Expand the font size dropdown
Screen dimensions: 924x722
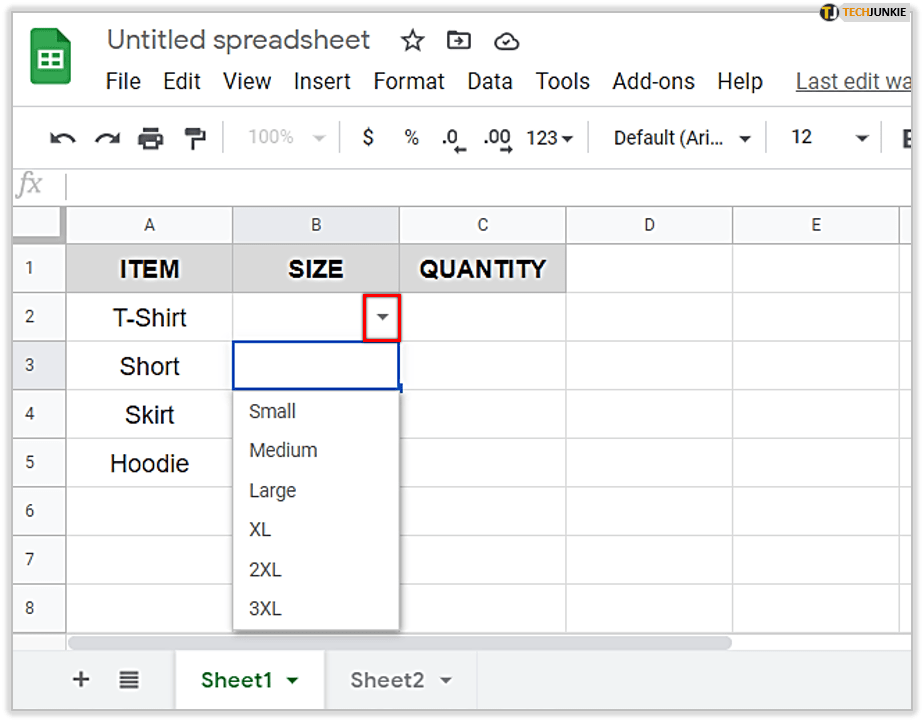coord(862,138)
